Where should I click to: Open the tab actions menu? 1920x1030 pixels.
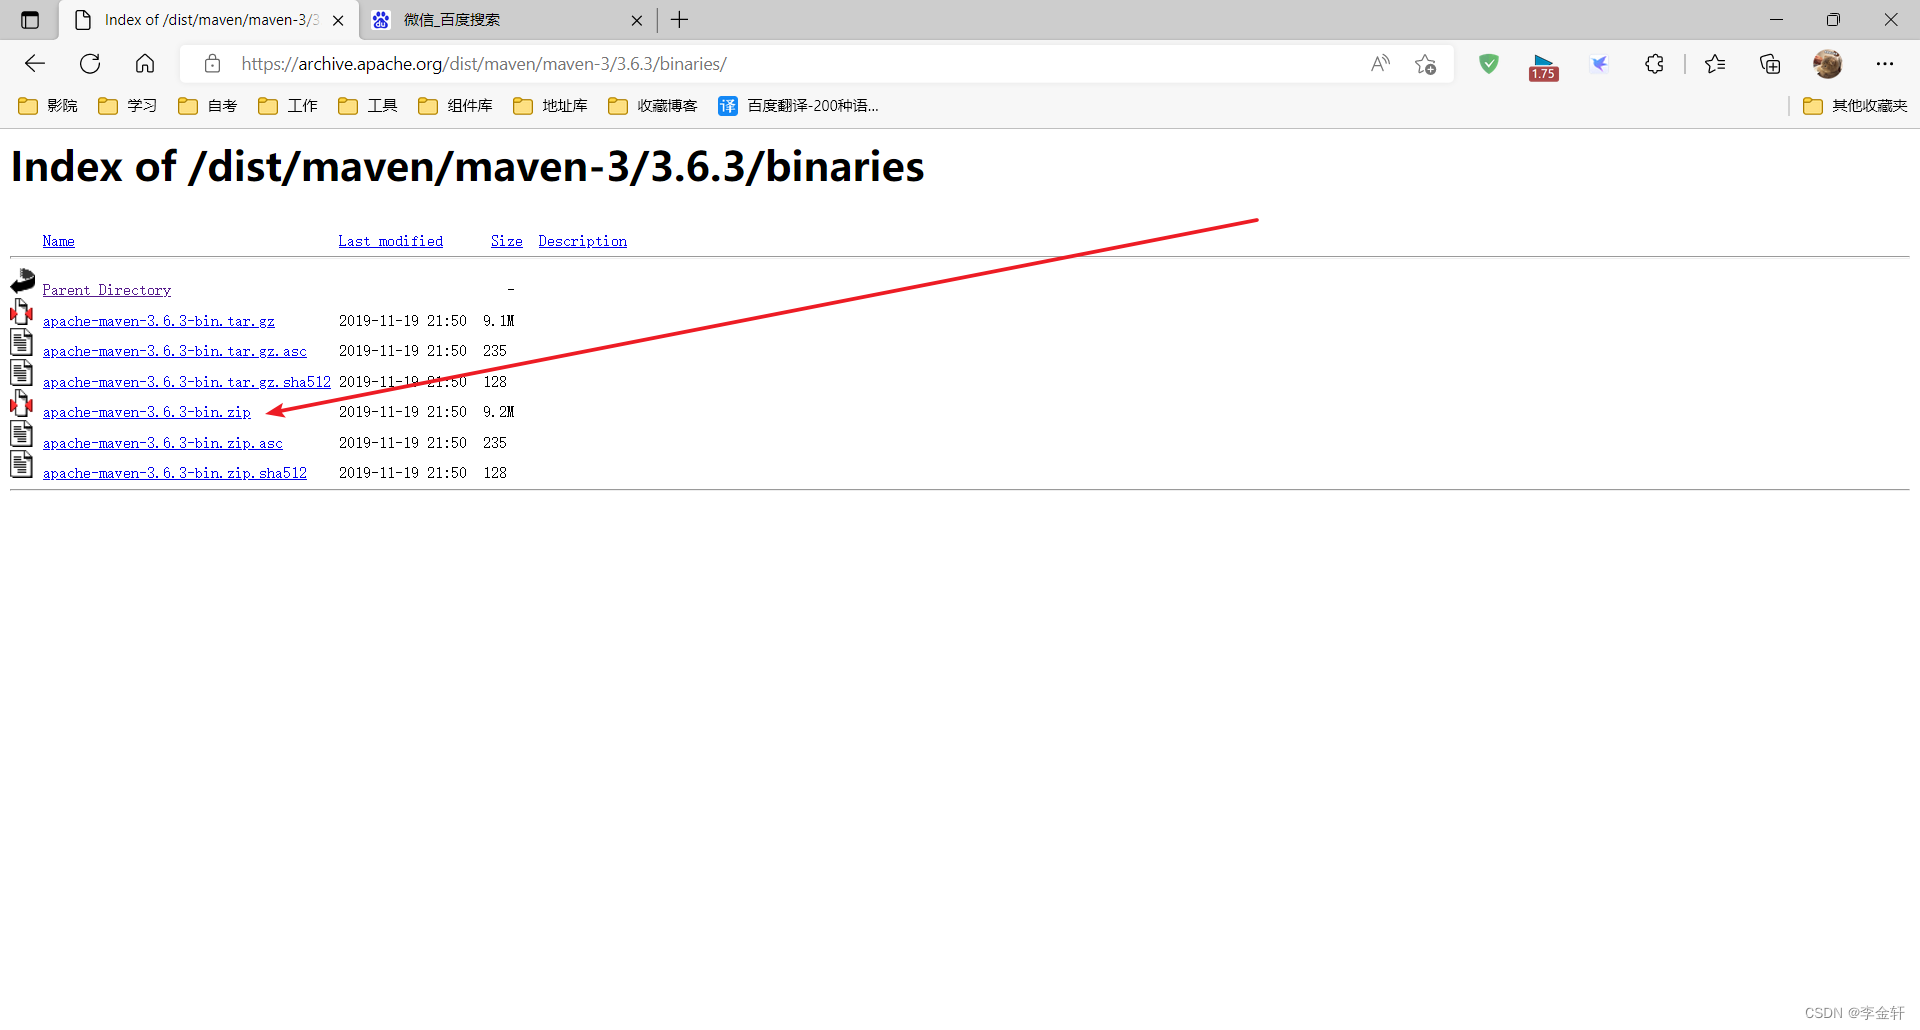(x=29, y=19)
